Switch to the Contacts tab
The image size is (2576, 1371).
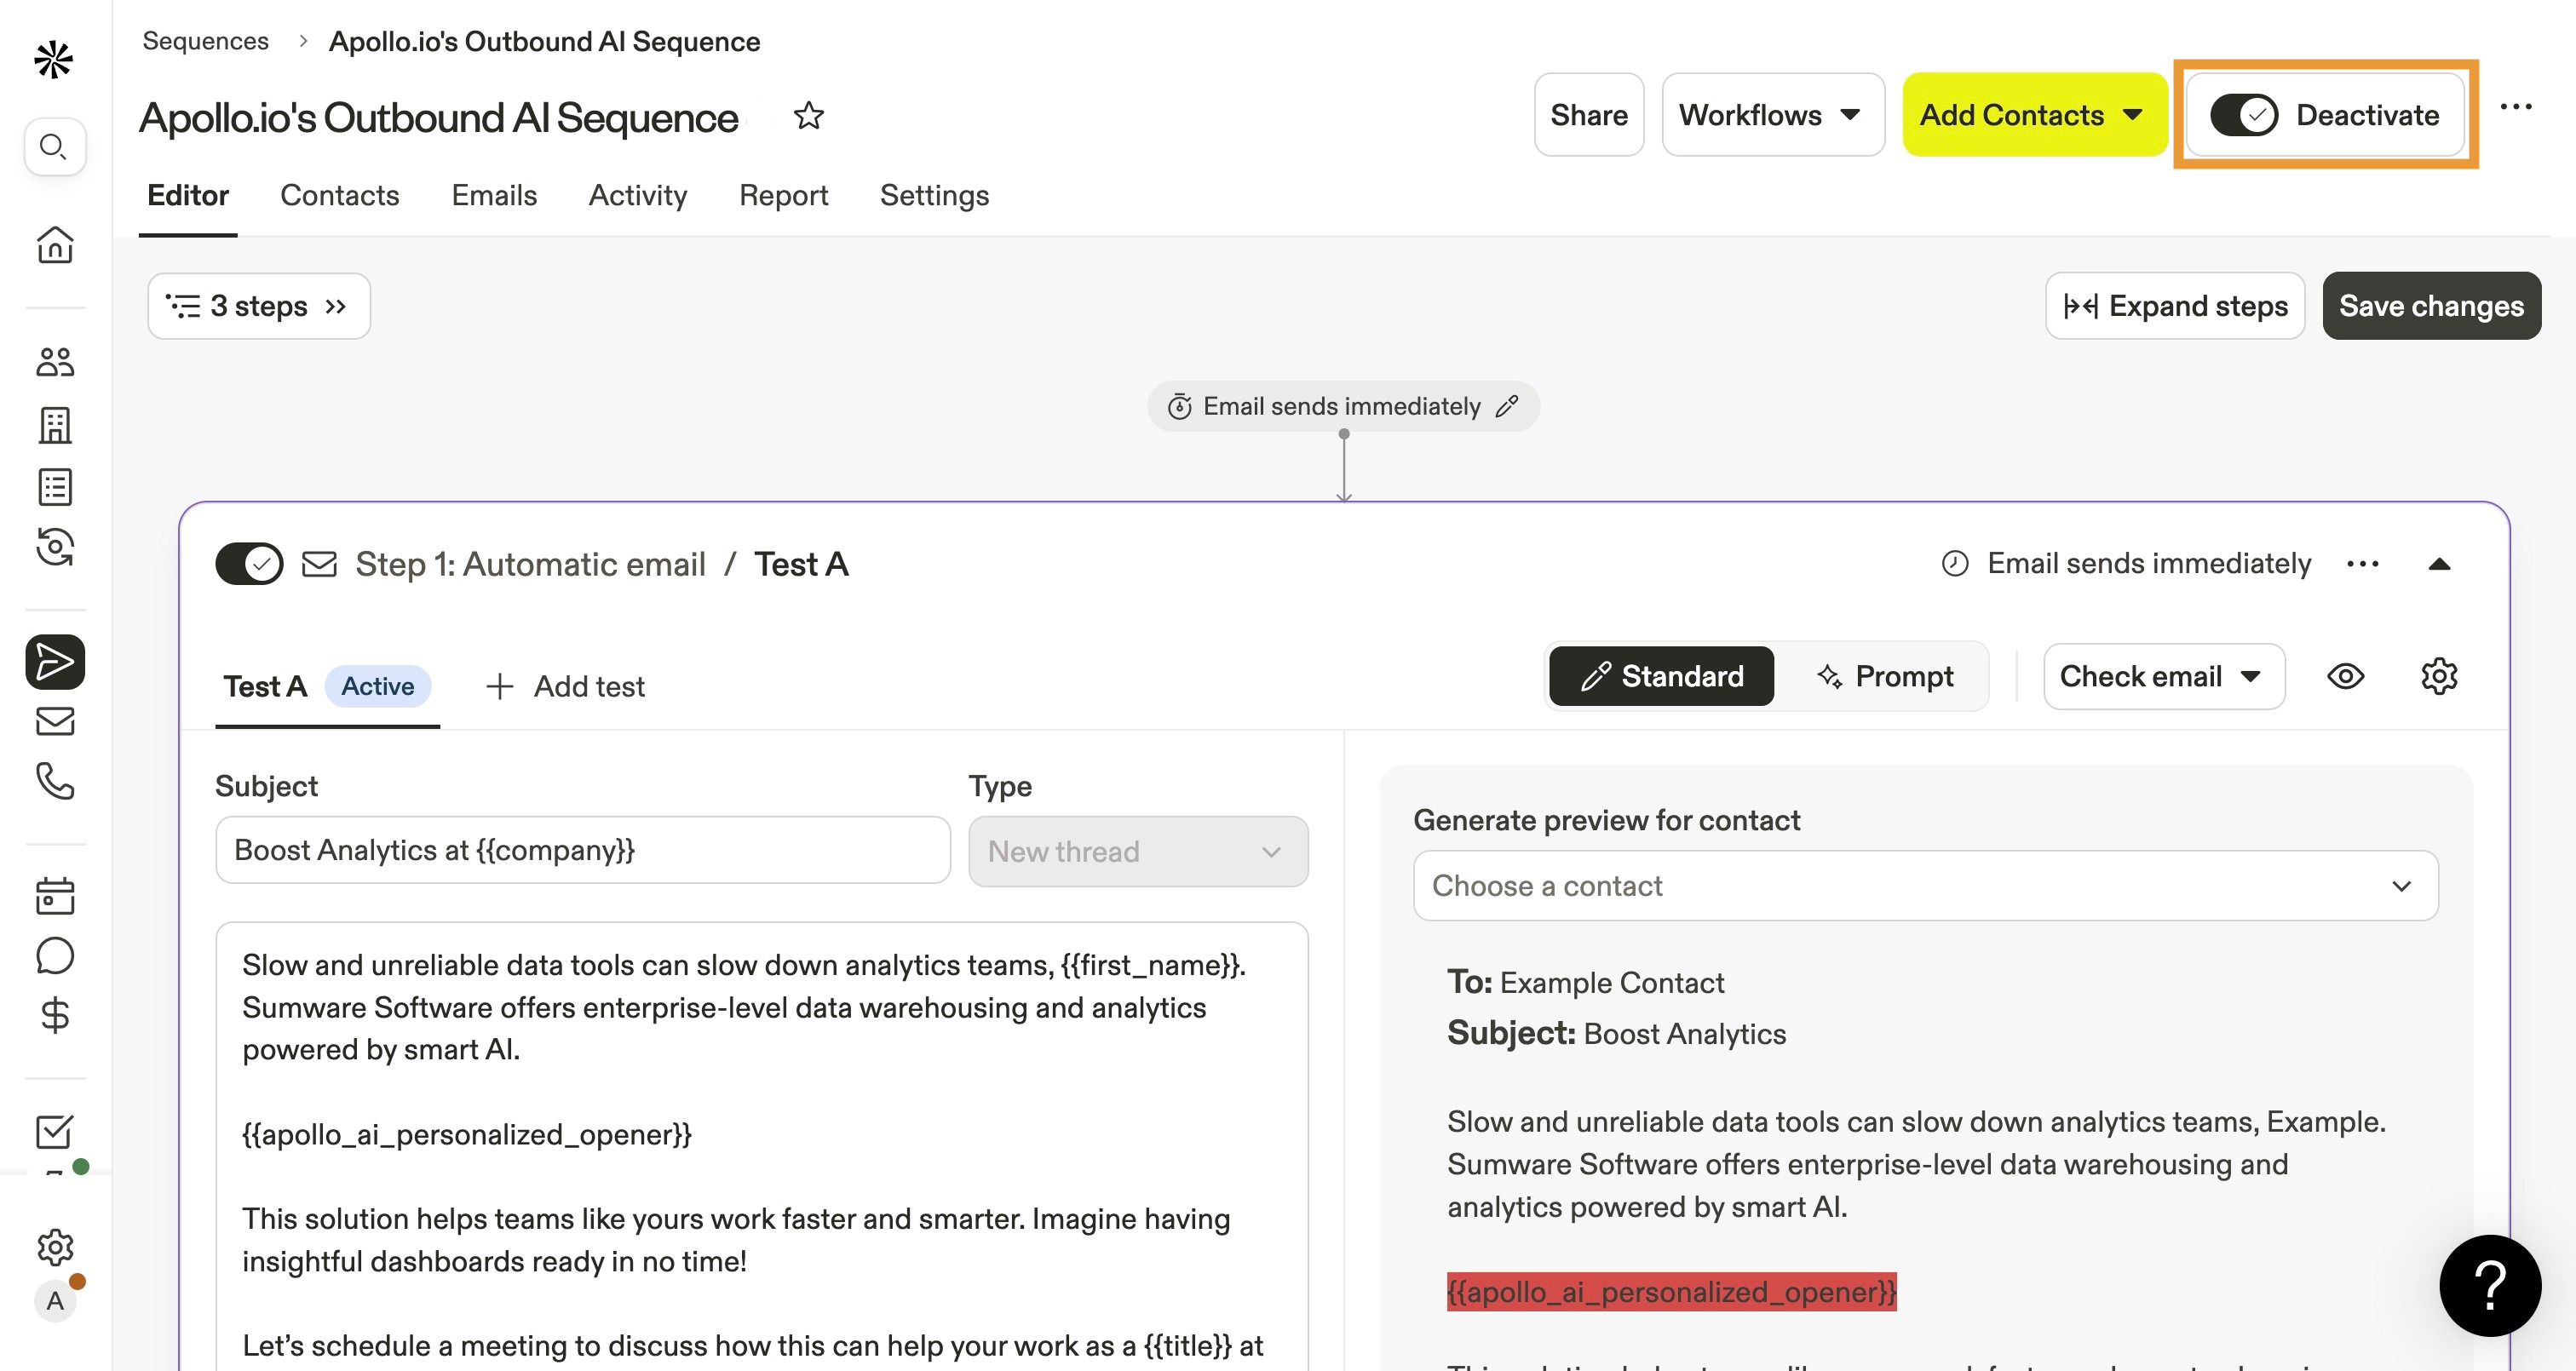click(x=340, y=195)
